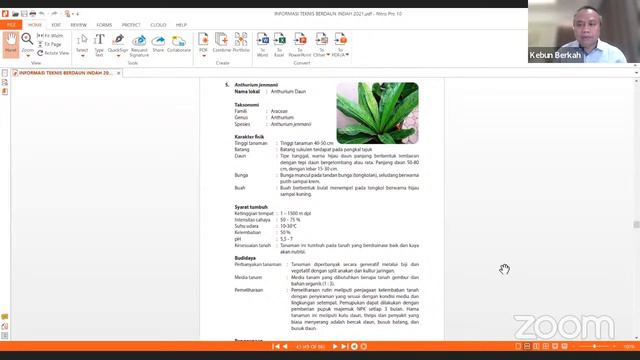Screen dimensions: 640x360
Task: Click the Redo quick access icon
Action: coord(54,14)
